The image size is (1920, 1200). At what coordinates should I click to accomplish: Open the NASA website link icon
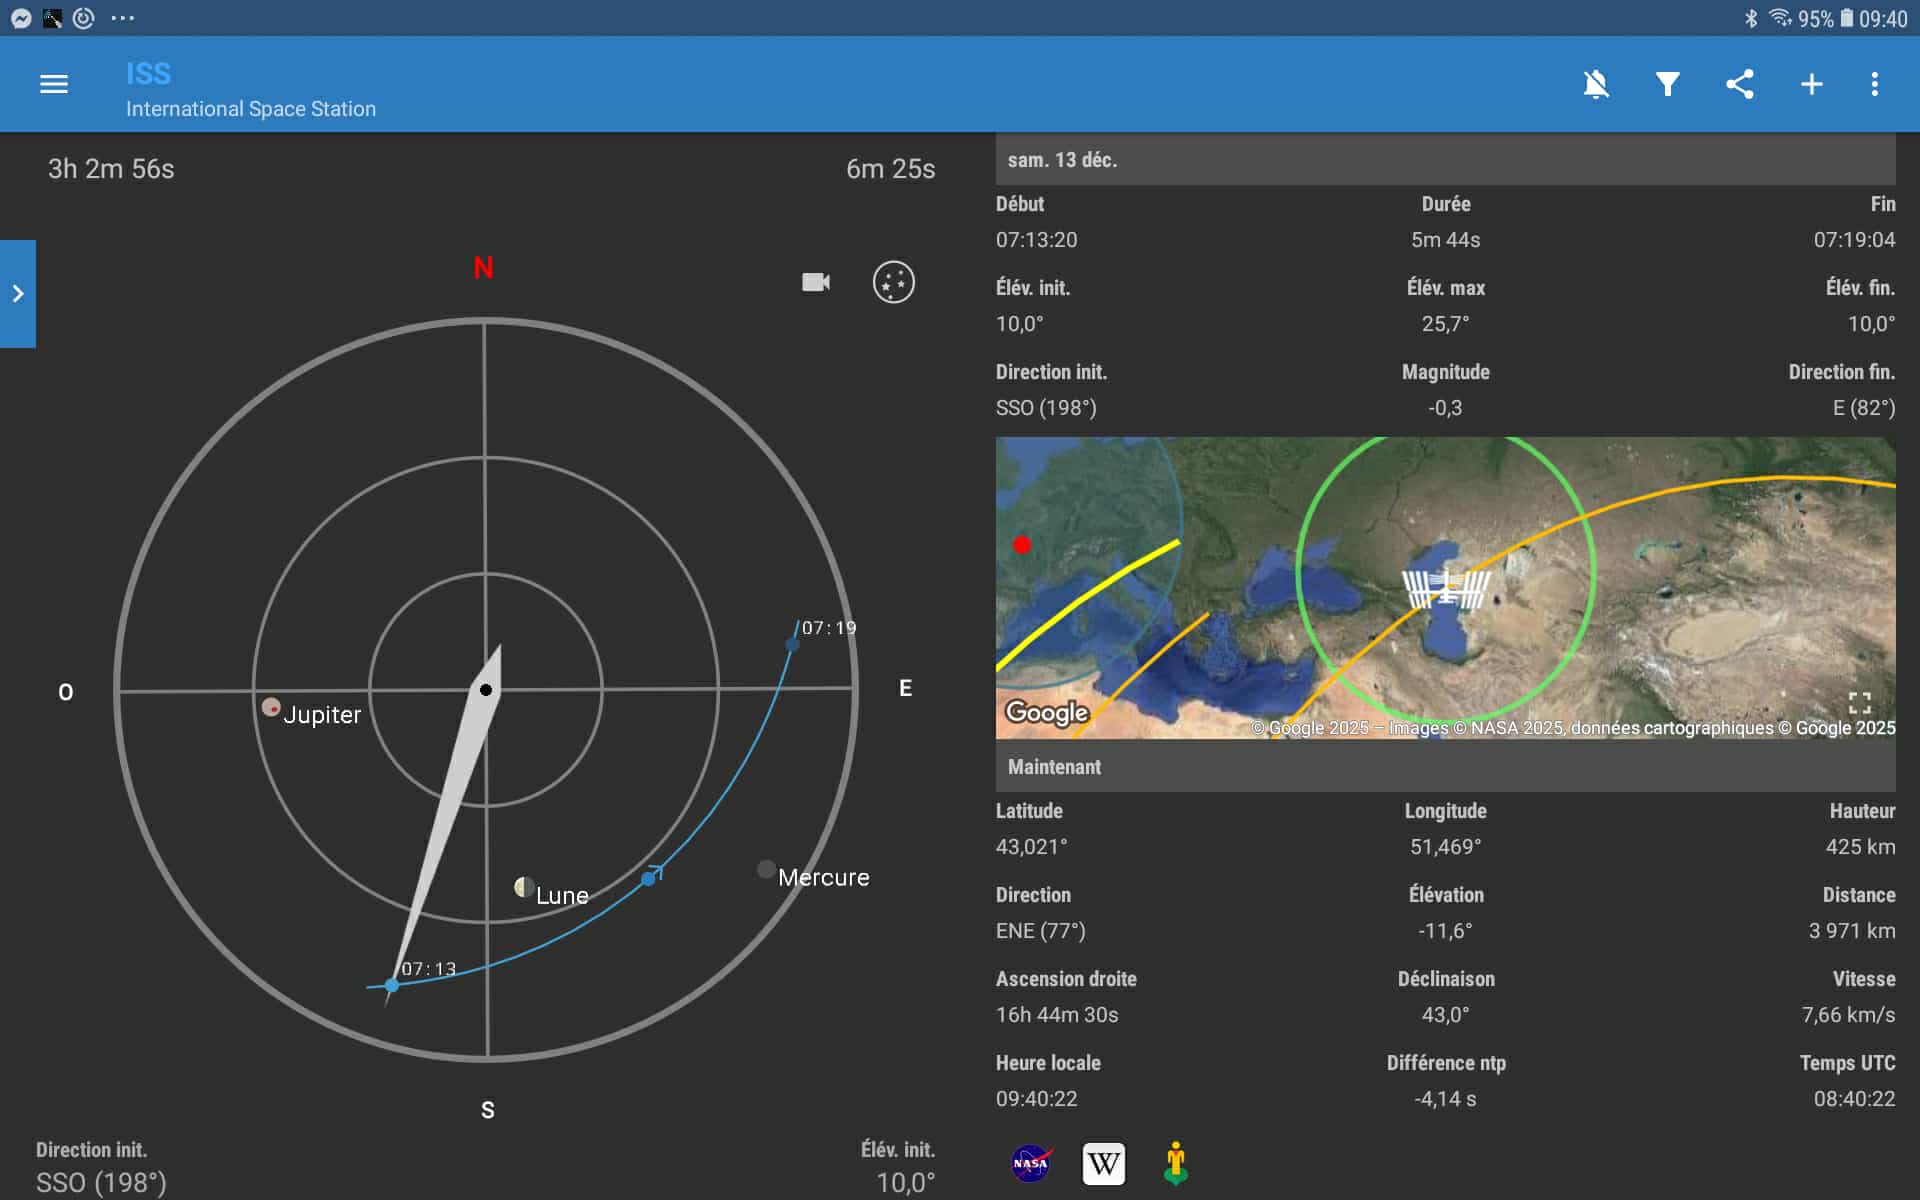(1030, 1163)
